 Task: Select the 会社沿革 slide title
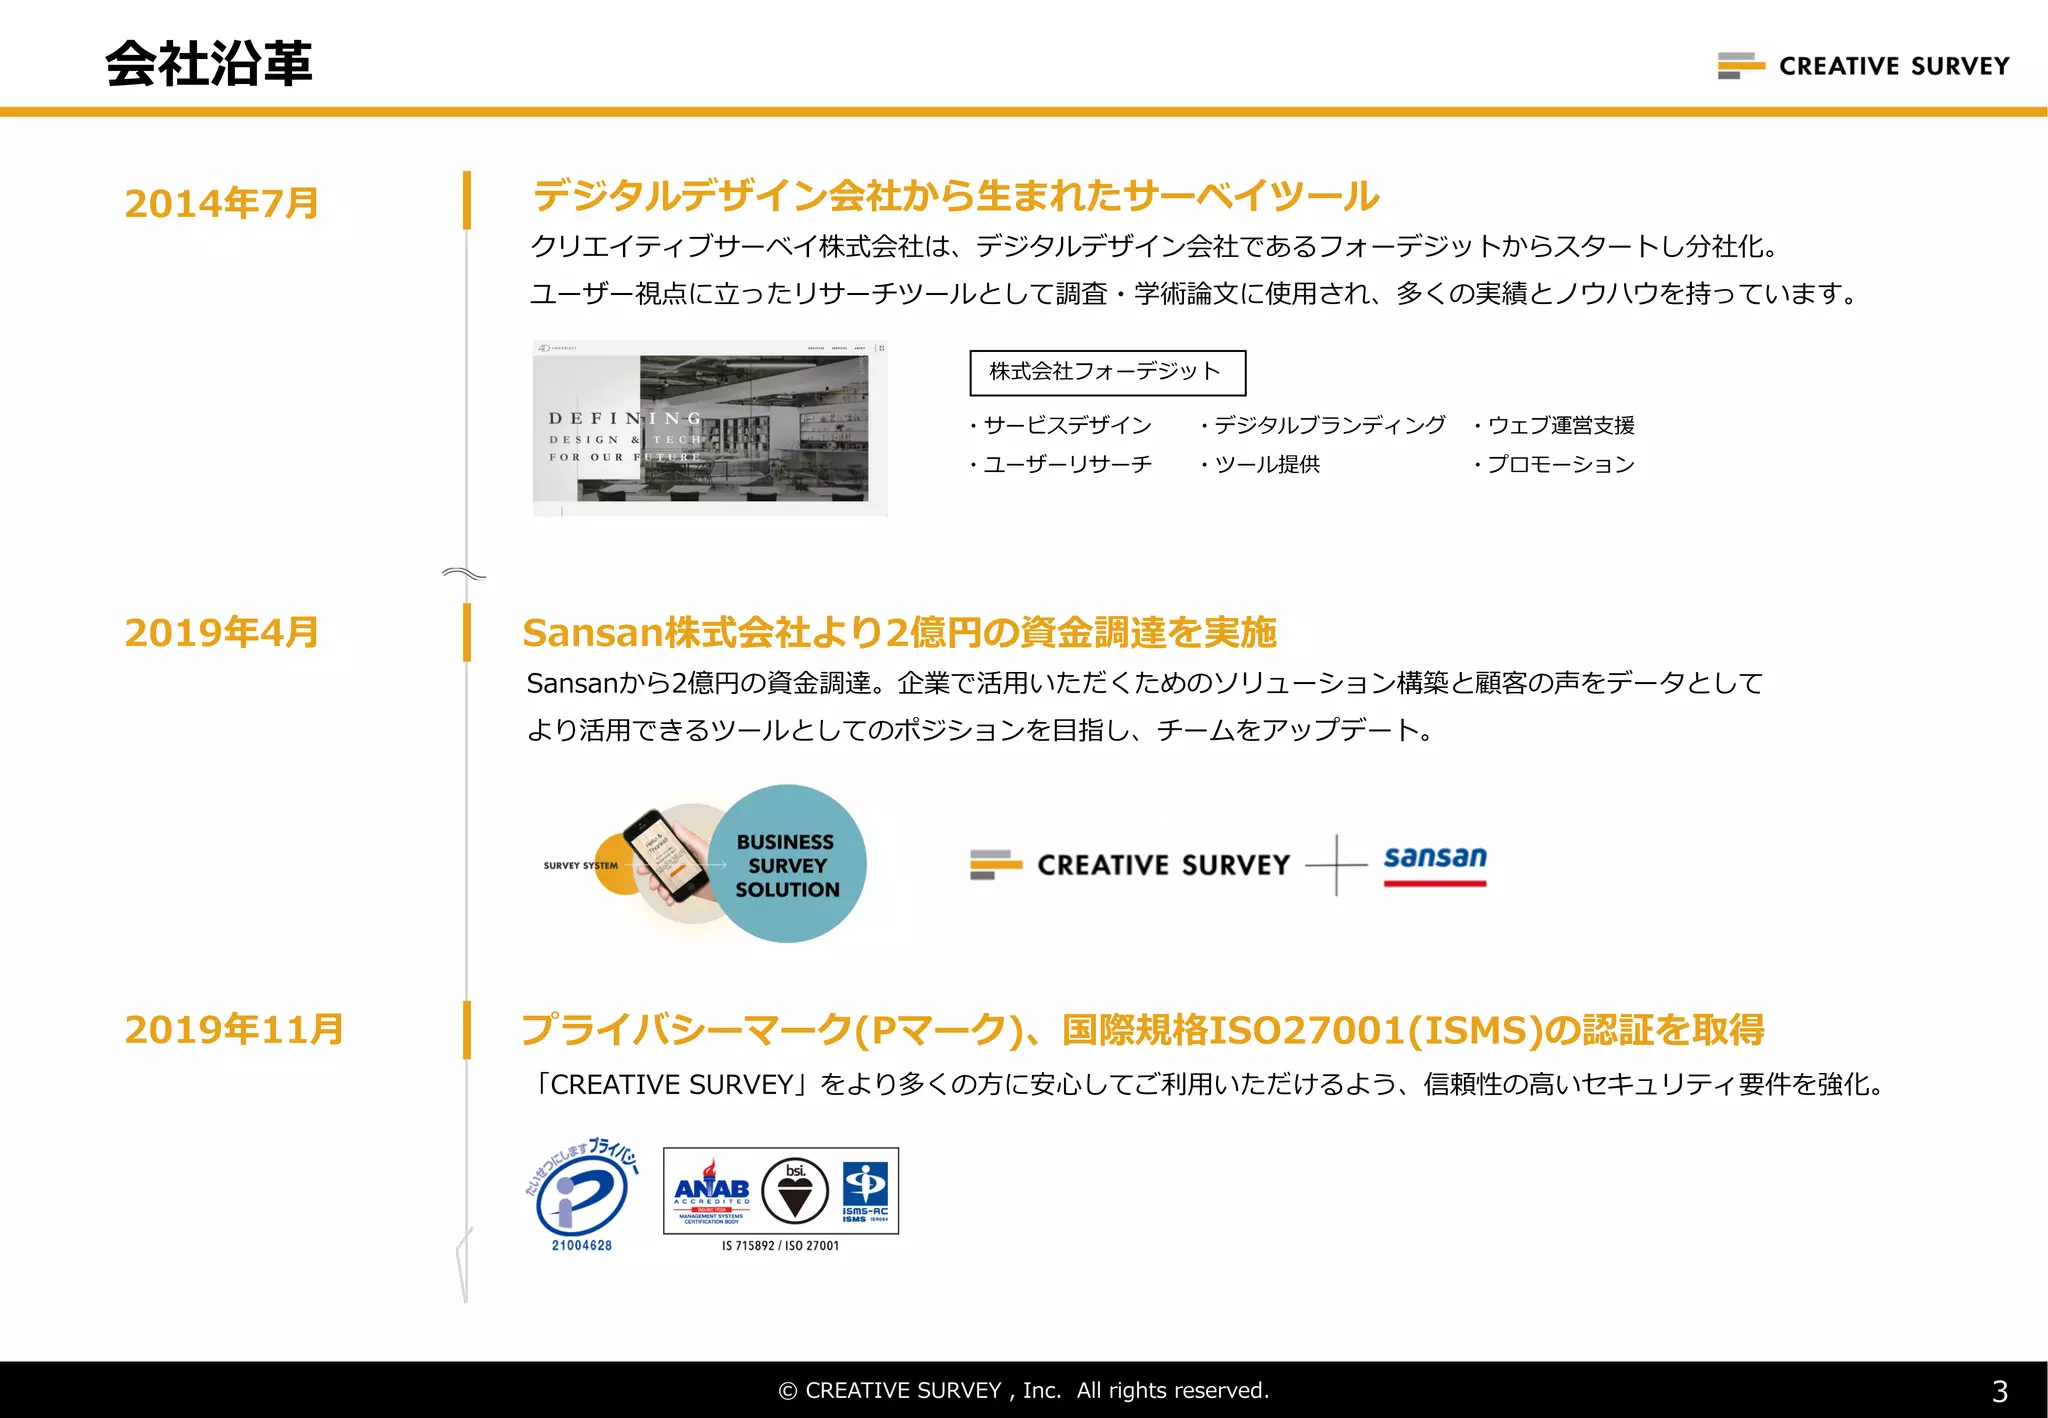(209, 64)
